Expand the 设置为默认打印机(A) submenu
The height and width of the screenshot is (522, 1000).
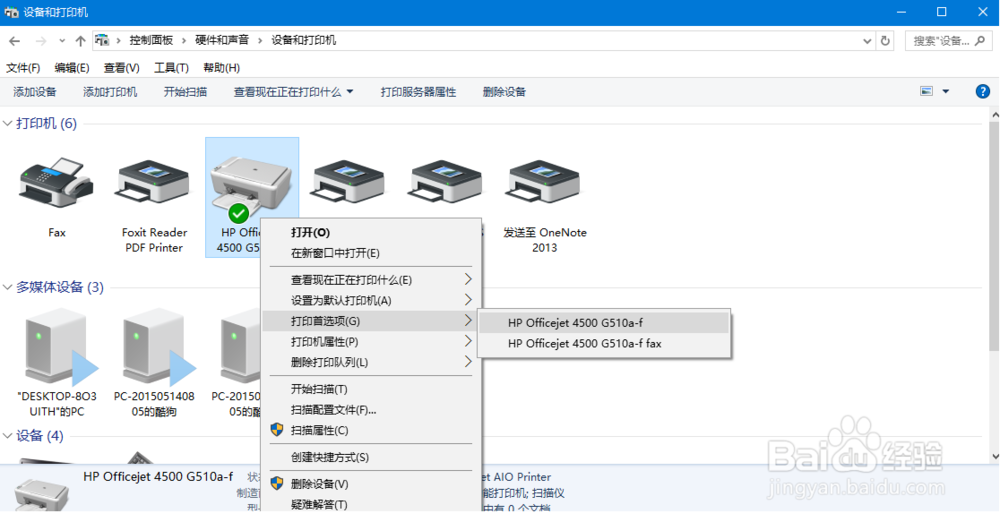pos(467,299)
